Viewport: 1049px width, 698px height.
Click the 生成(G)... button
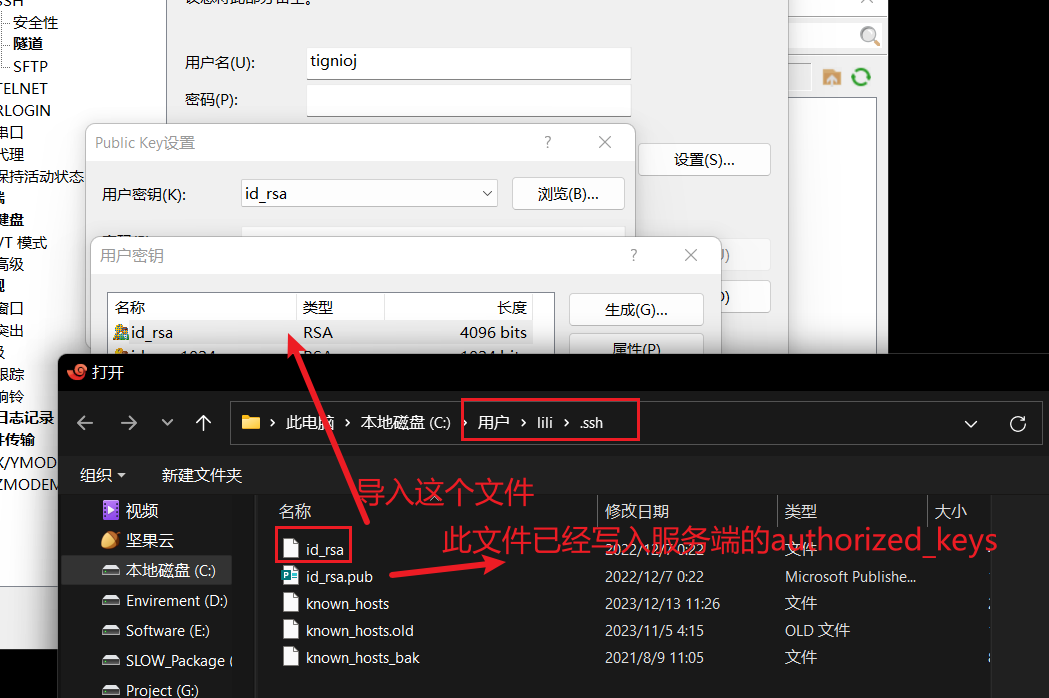click(x=636, y=310)
